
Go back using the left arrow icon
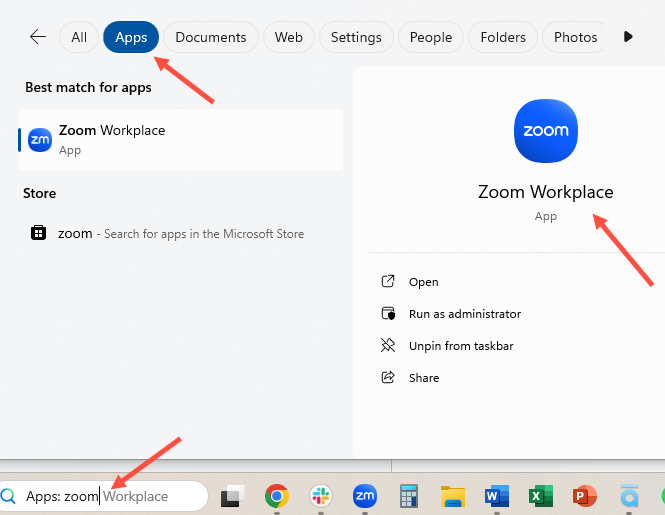click(x=38, y=37)
